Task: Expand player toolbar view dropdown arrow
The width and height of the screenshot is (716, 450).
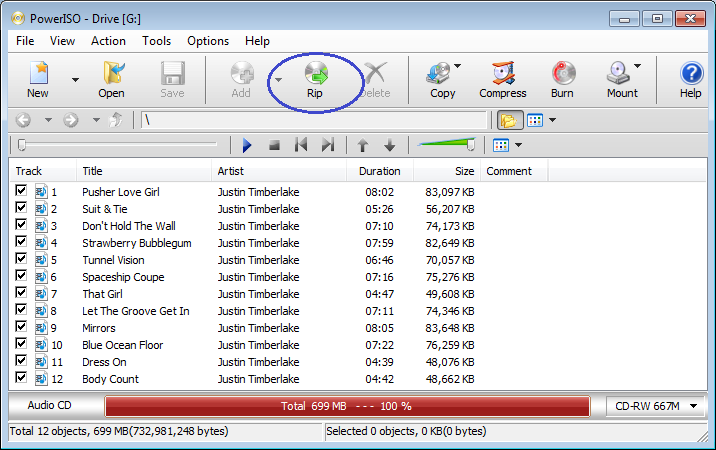Action: click(518, 145)
